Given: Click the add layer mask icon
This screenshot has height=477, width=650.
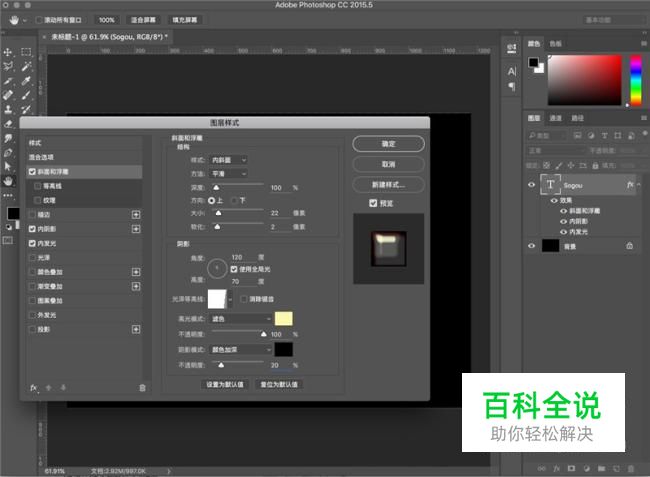Looking at the screenshot, I should coord(571,469).
